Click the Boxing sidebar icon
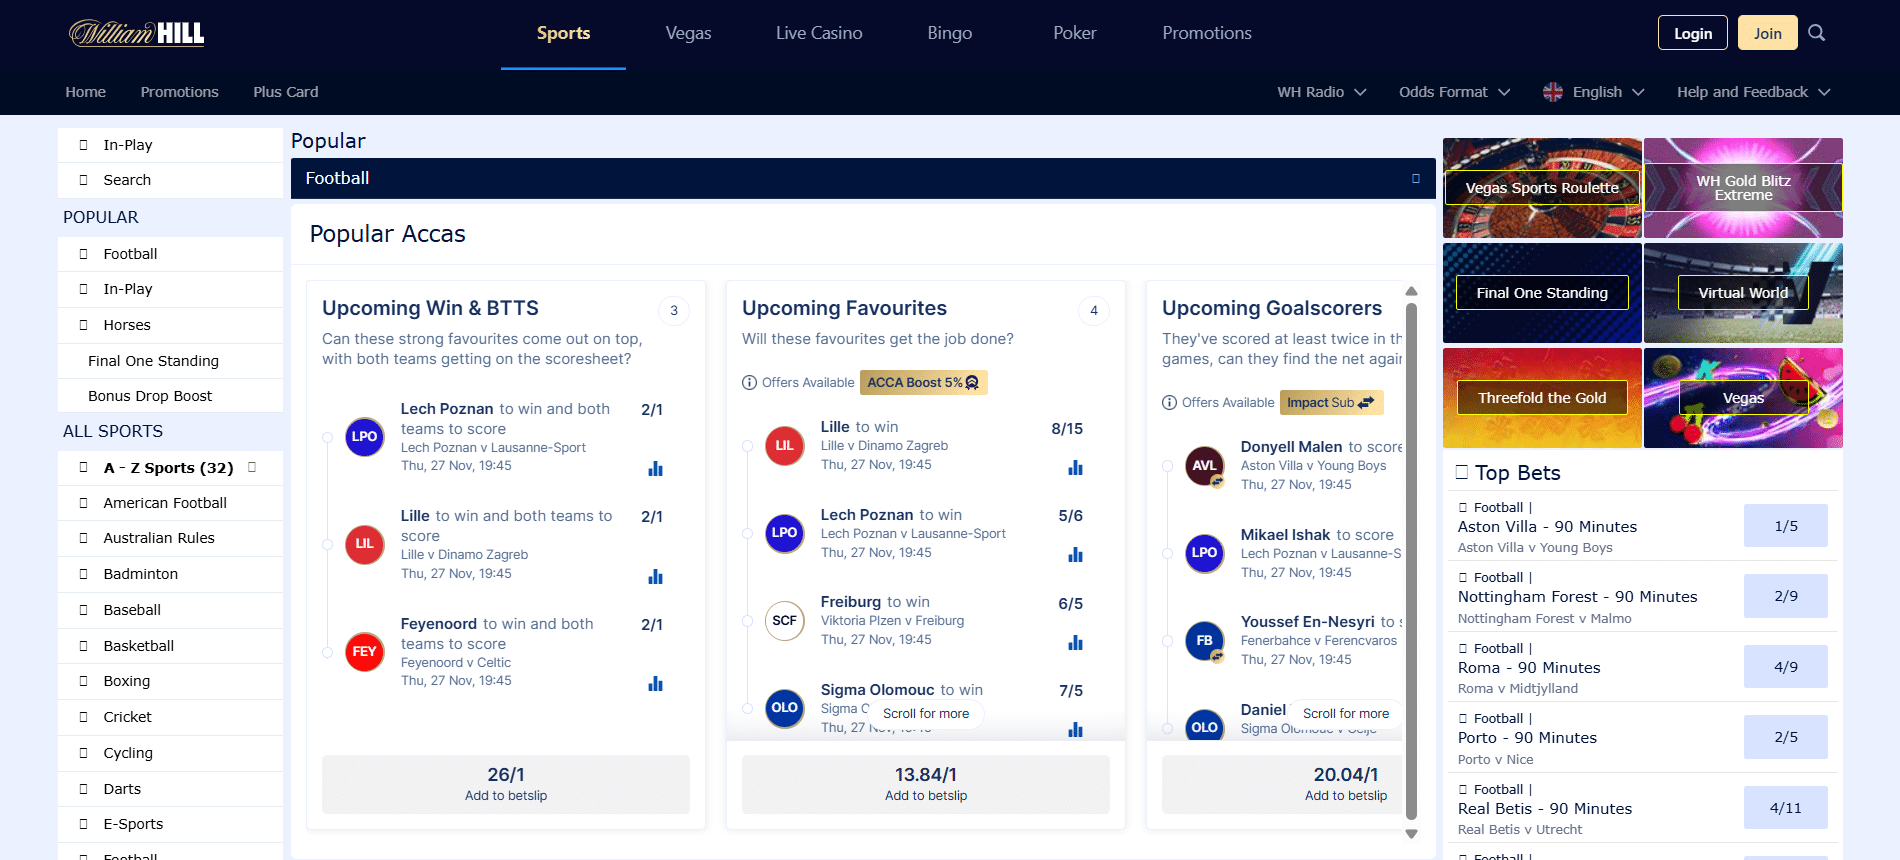This screenshot has width=1900, height=860. (84, 681)
